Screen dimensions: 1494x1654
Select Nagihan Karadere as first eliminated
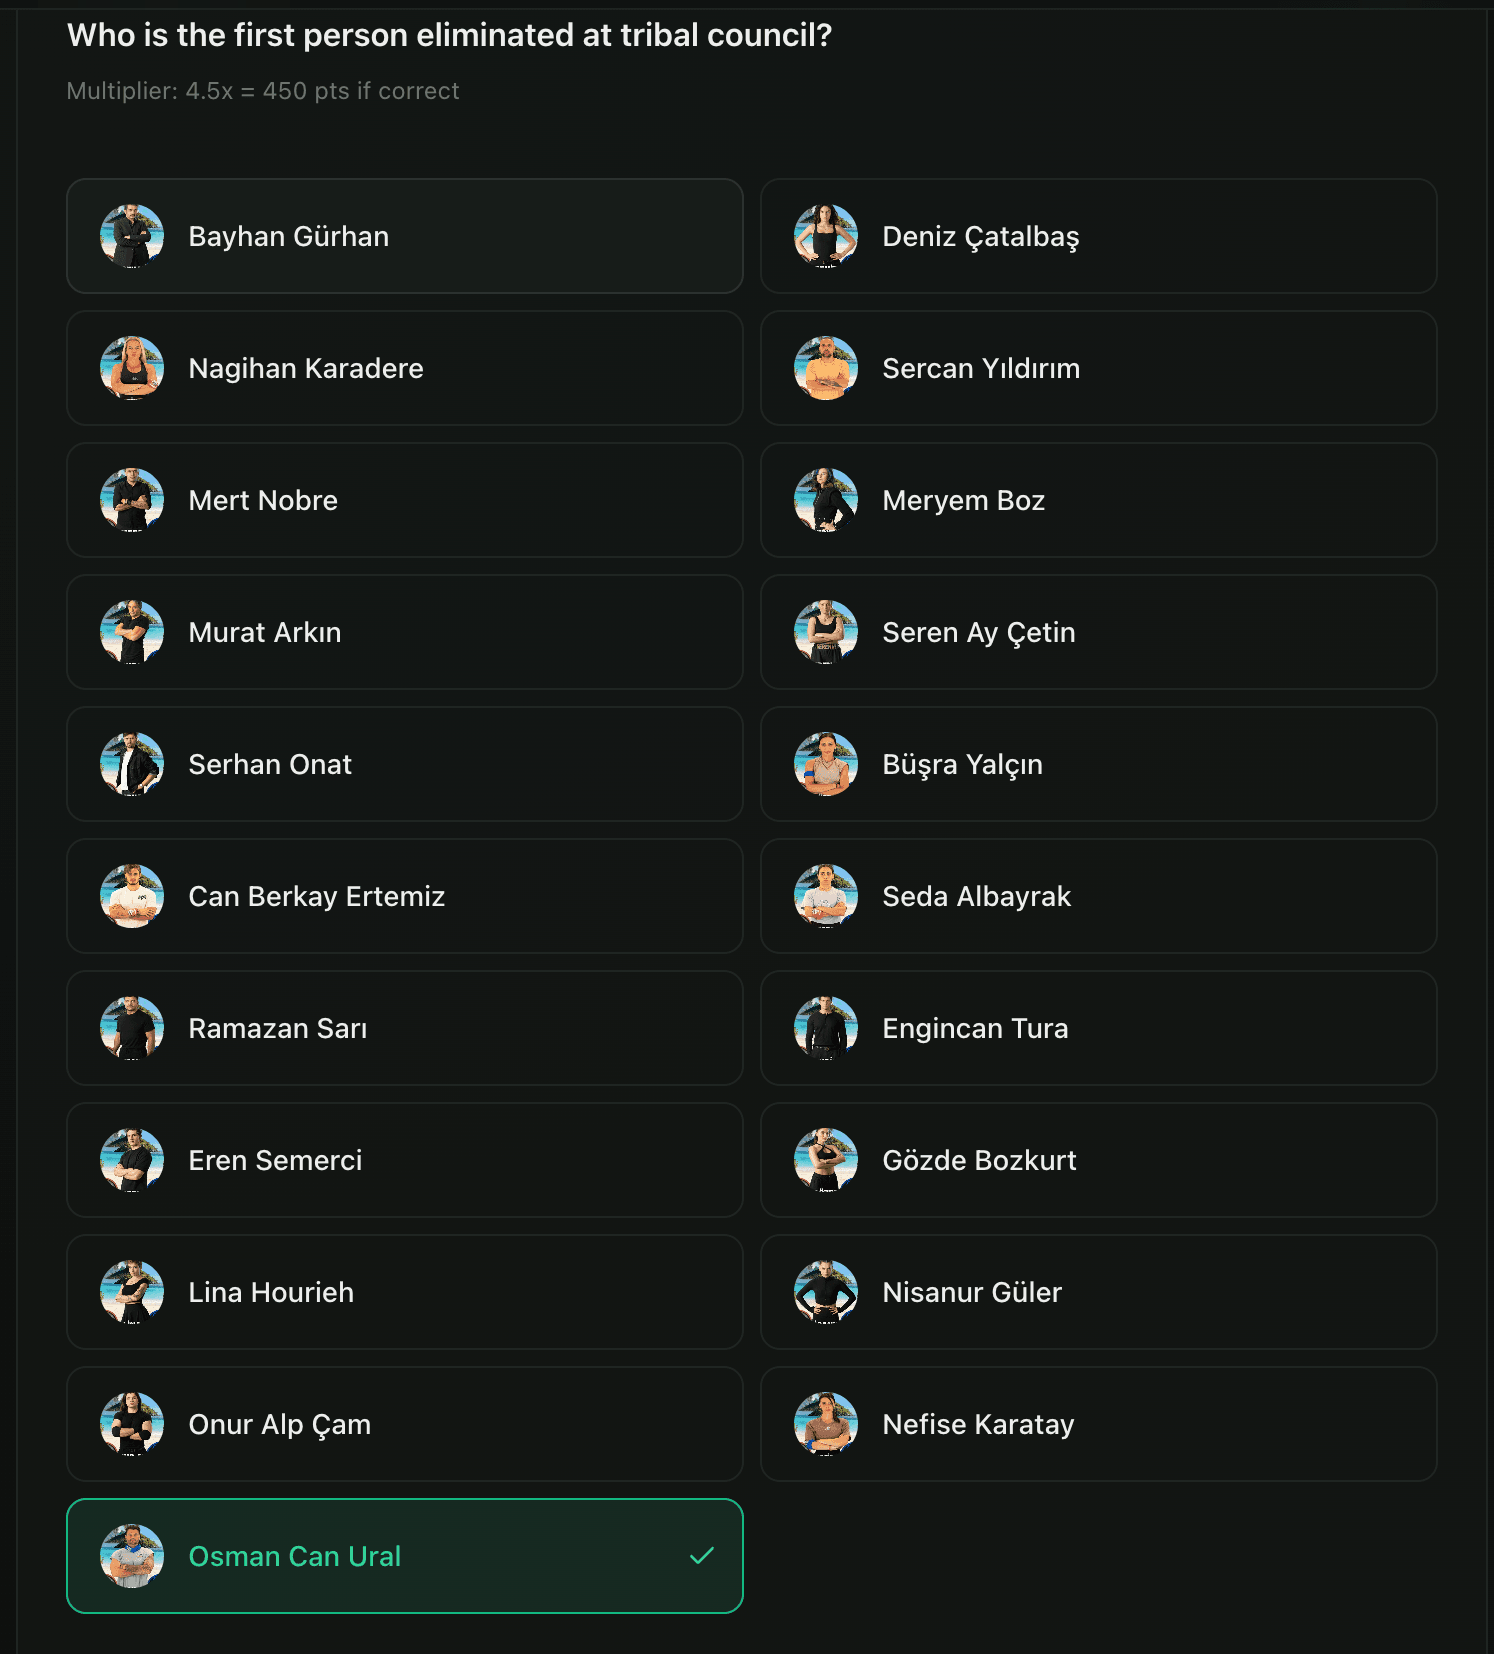click(404, 368)
